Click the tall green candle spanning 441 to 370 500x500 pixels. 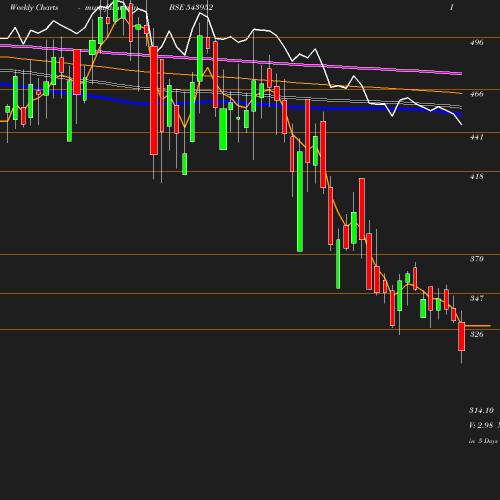[300, 201]
